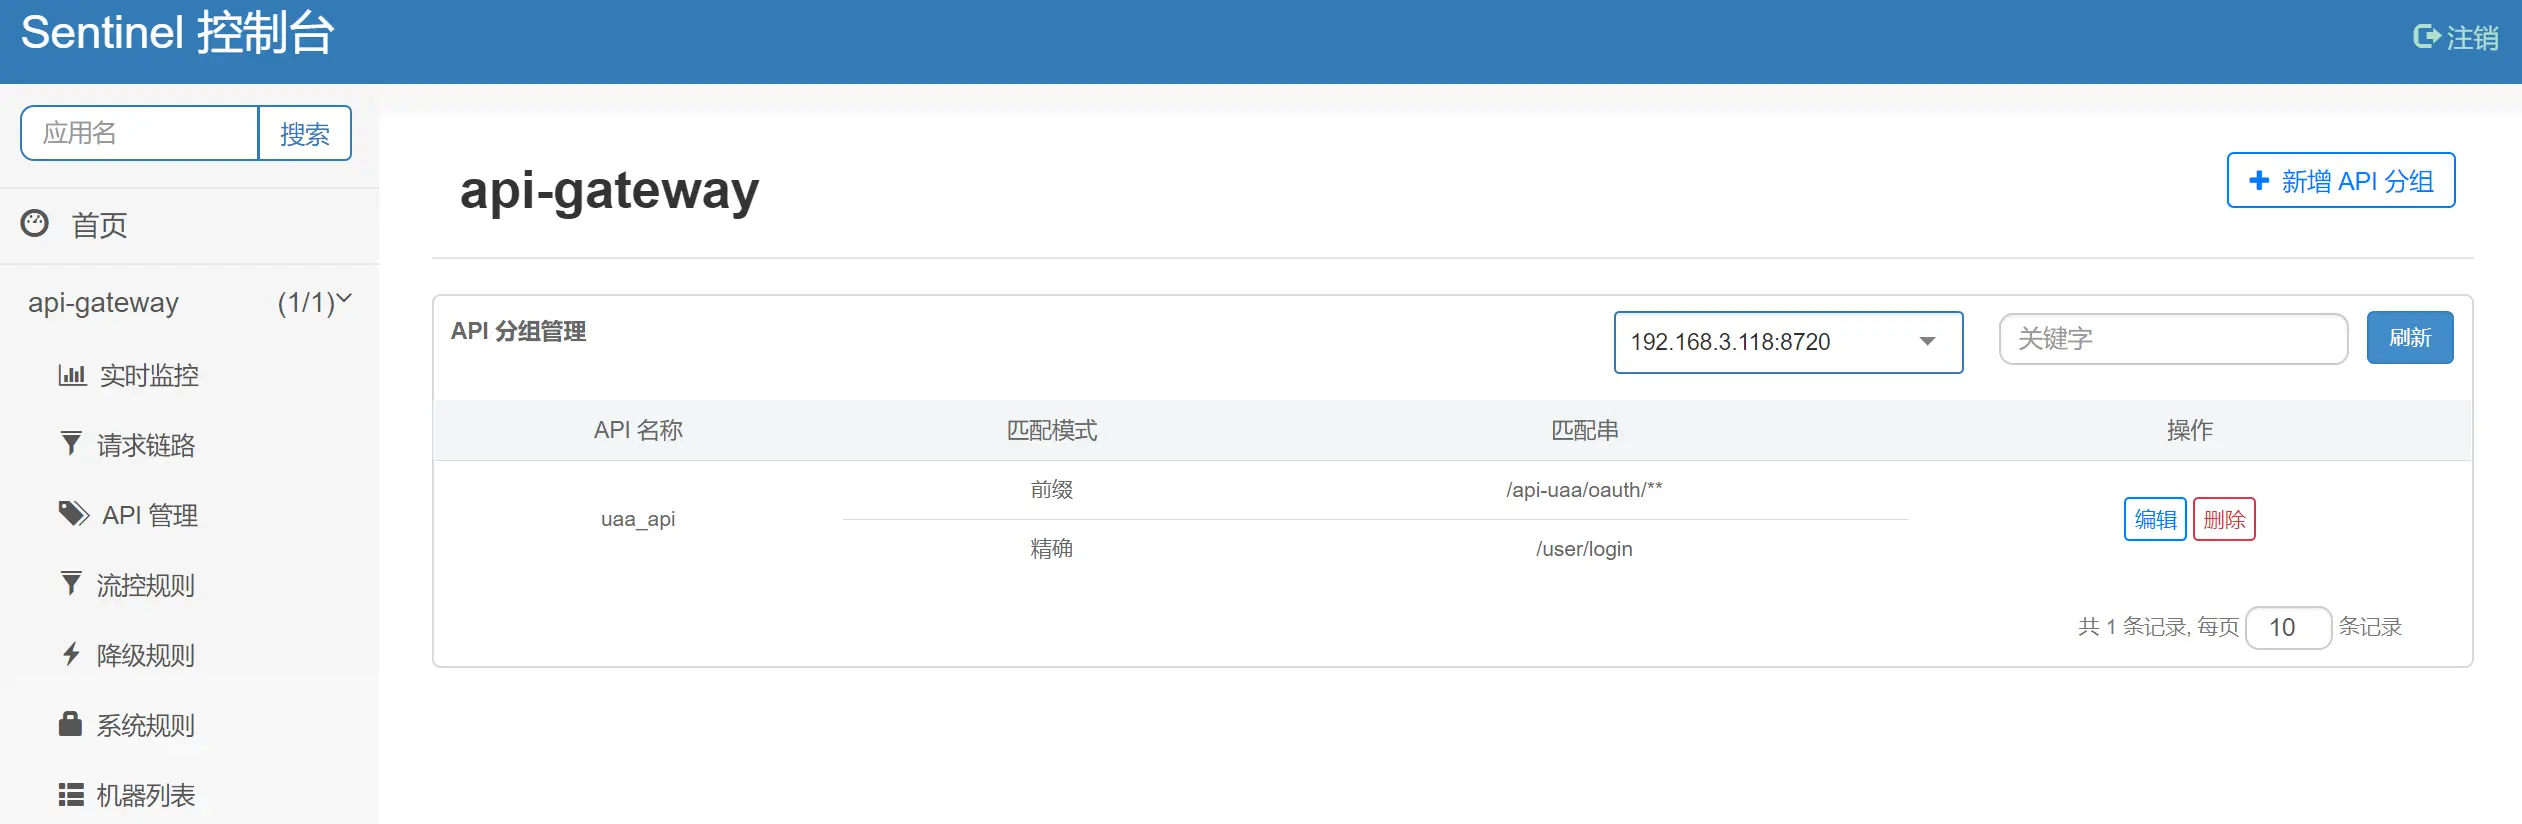The image size is (2522, 824).
Task: Click the 共 1 条记录 record count text
Action: click(2132, 627)
